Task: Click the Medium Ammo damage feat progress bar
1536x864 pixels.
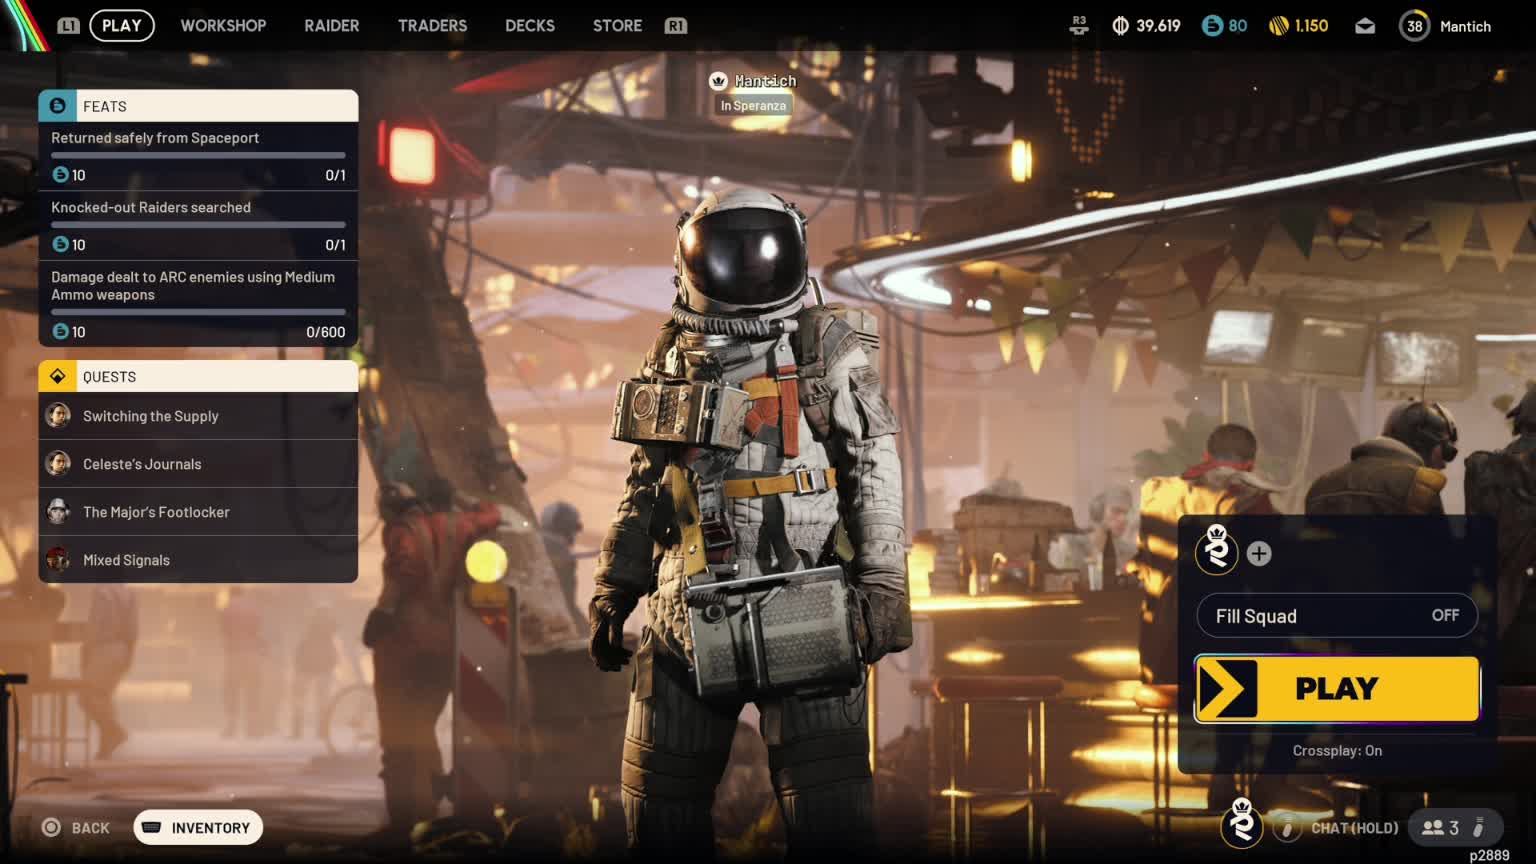Action: [x=198, y=312]
